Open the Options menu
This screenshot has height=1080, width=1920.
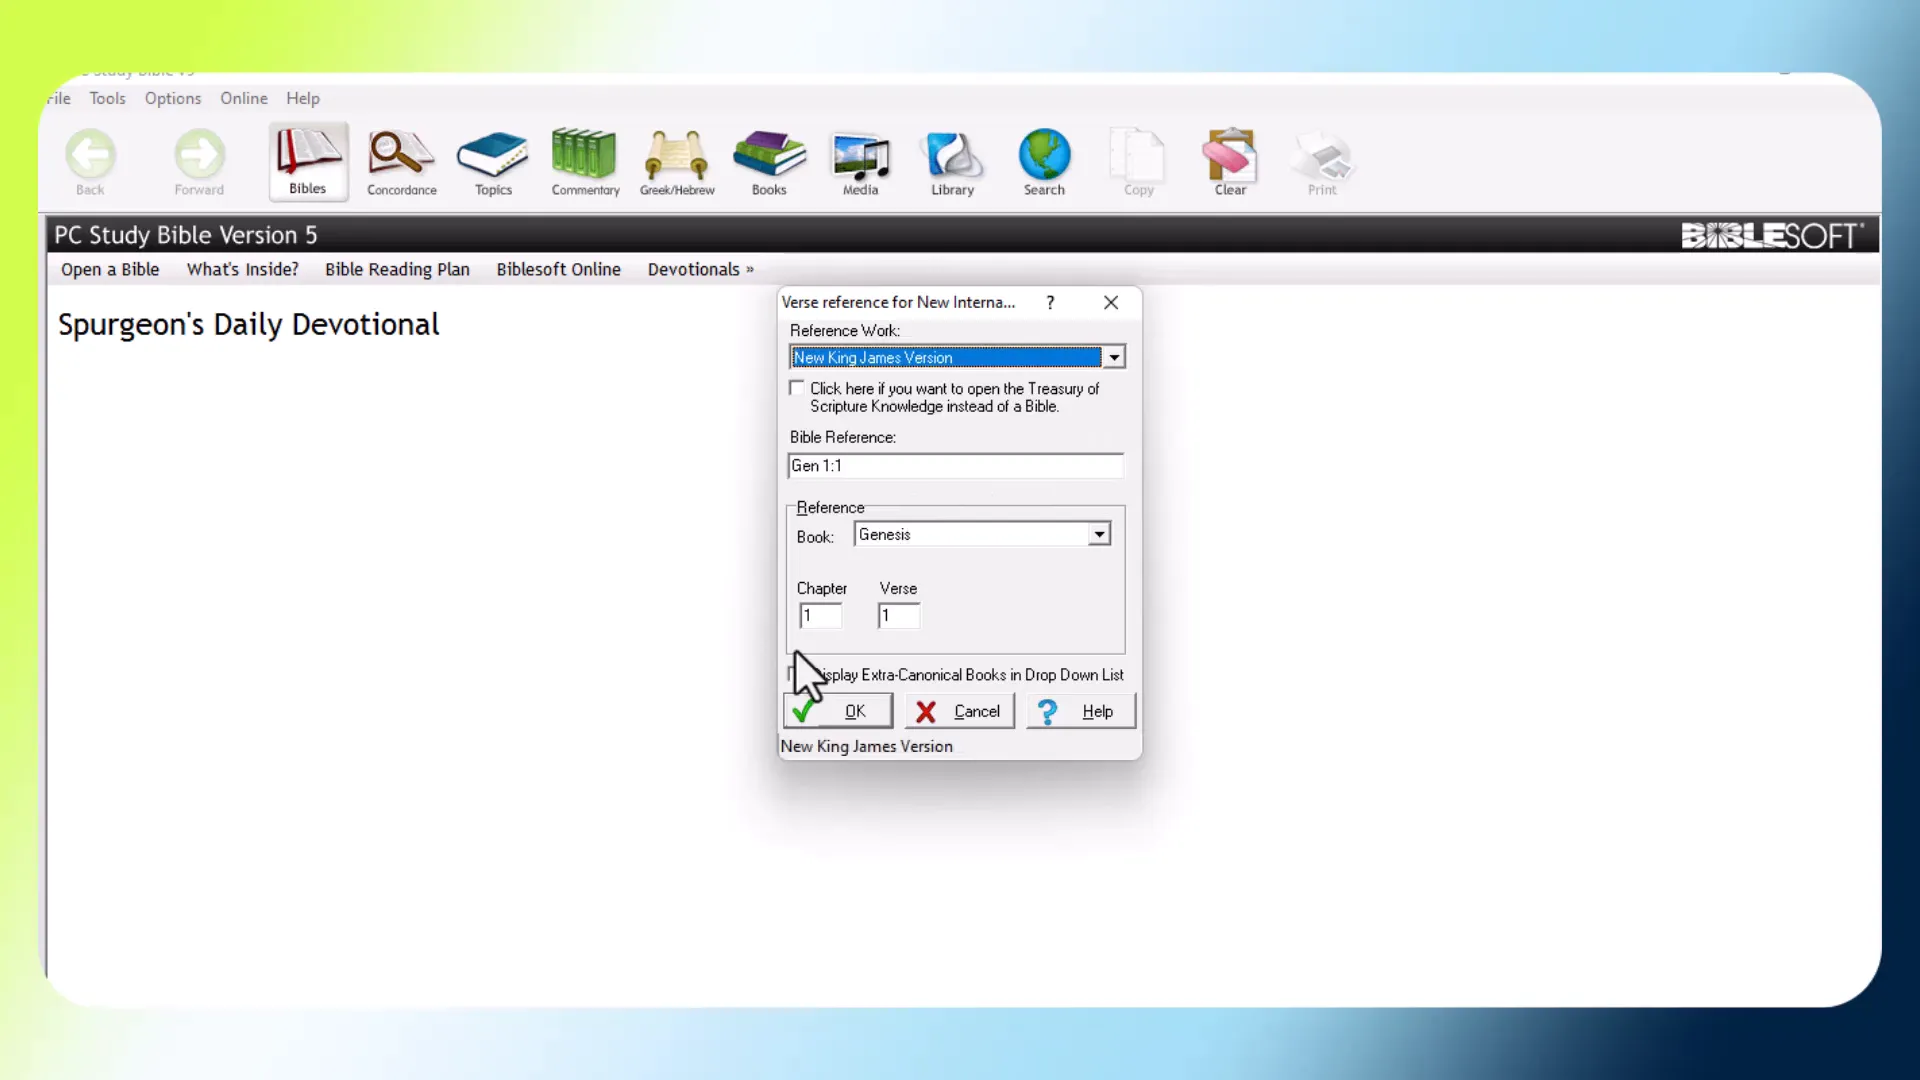click(173, 98)
